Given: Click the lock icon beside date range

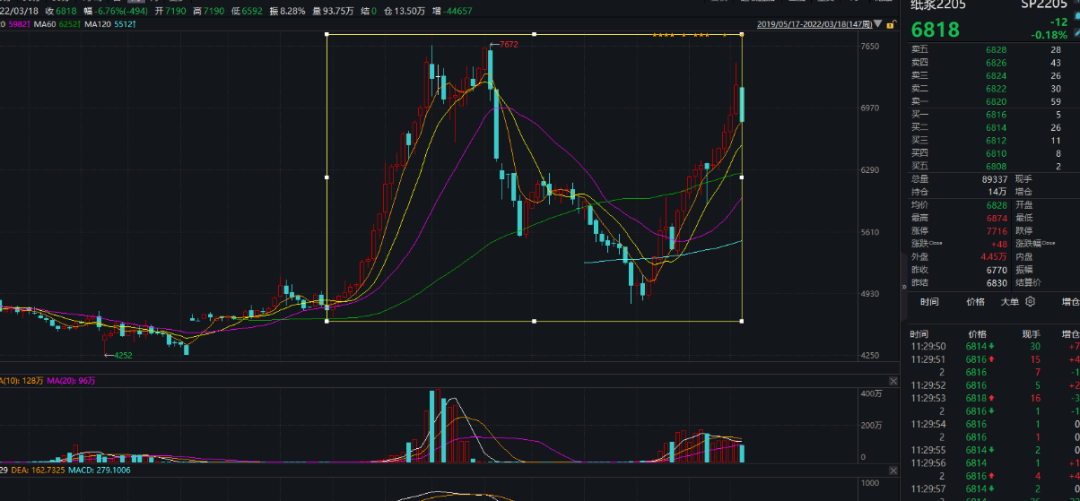Looking at the screenshot, I should (891, 24).
